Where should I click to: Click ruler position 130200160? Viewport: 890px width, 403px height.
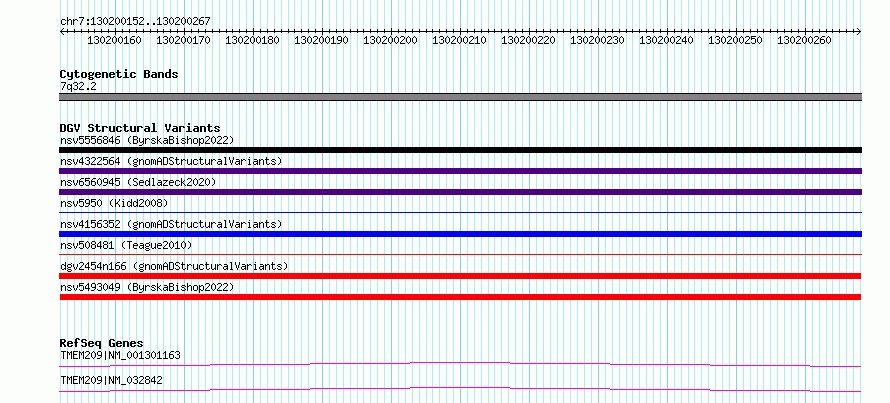pos(115,40)
